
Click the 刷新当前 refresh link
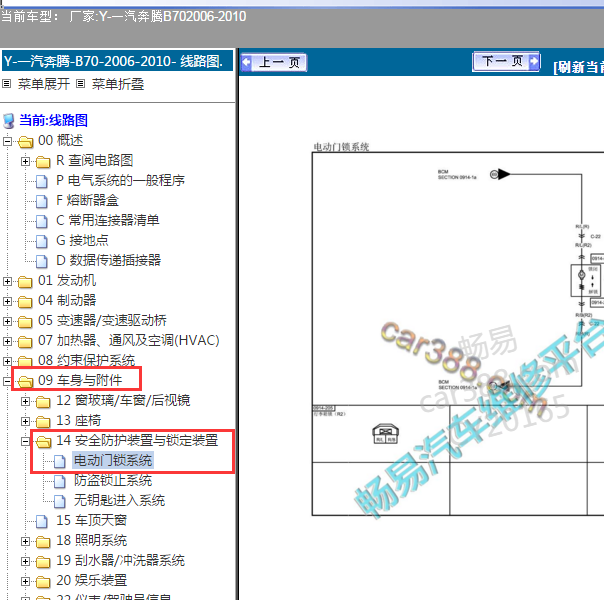(579, 67)
